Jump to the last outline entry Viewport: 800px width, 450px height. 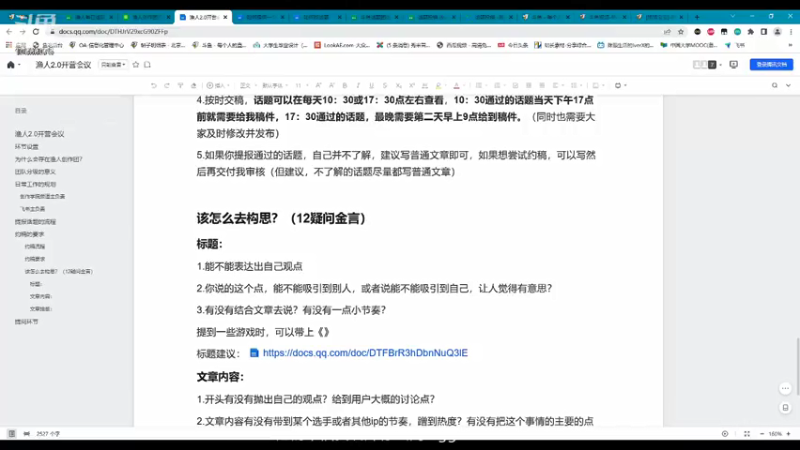(27, 322)
